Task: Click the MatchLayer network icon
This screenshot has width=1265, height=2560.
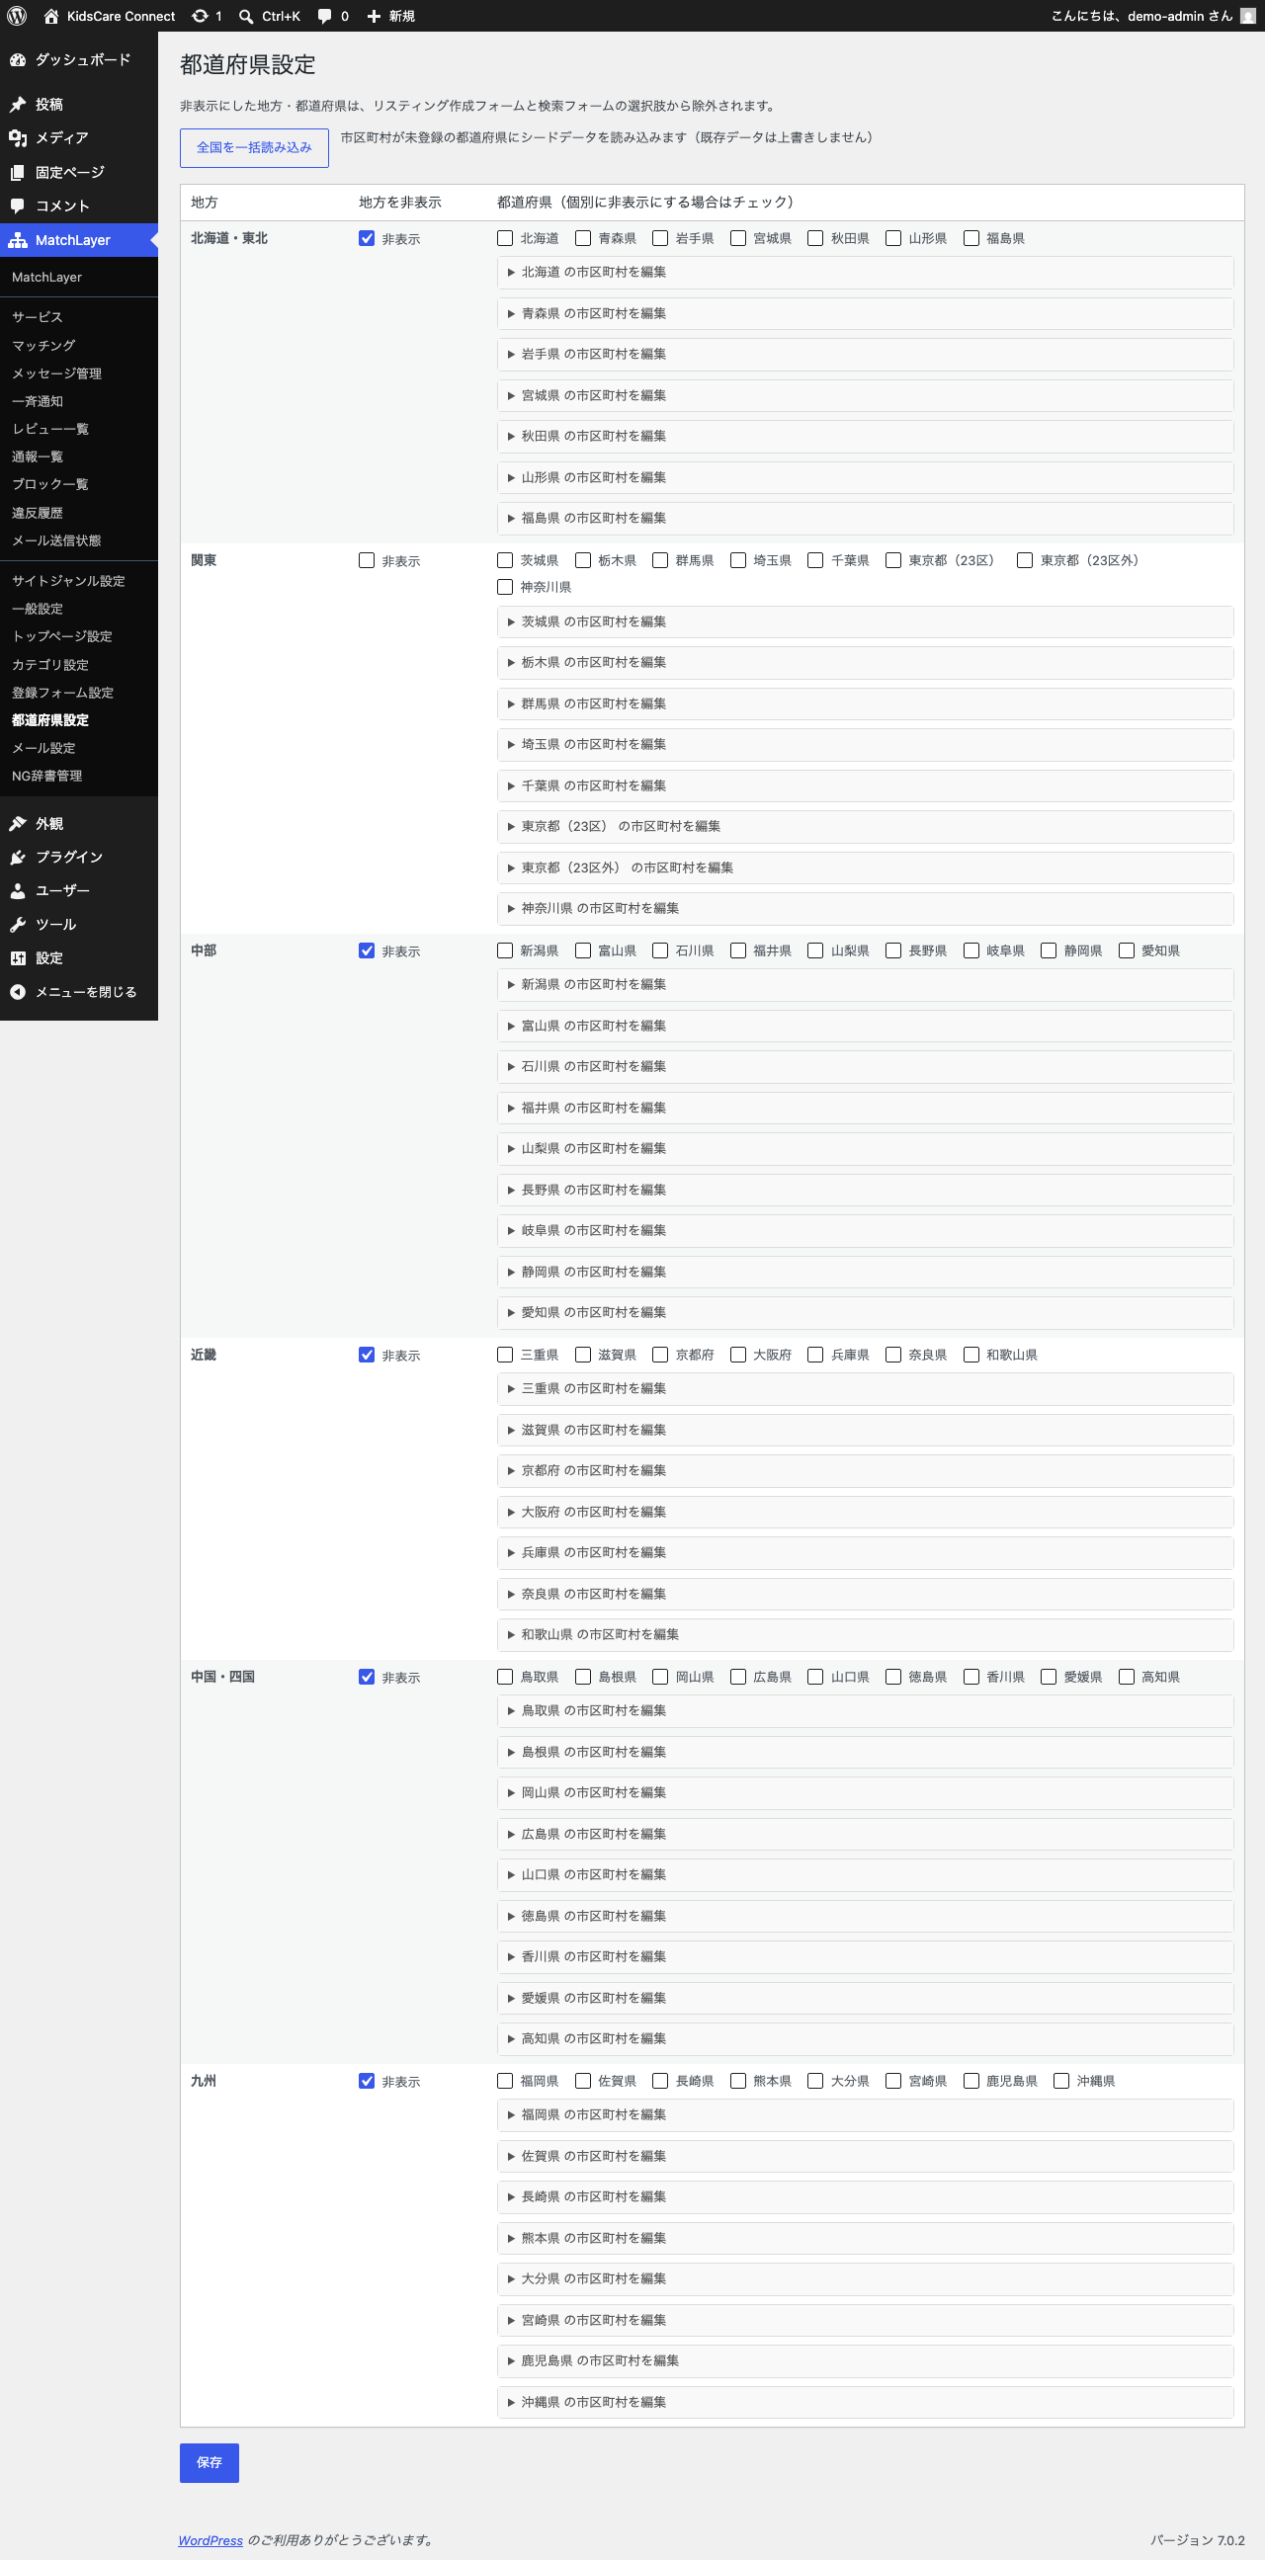Action: click(x=18, y=240)
